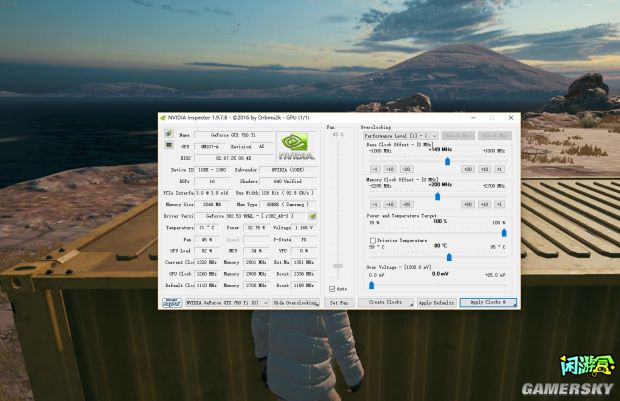
Task: Click the Base Clock Offset slider handle
Action: [447, 160]
